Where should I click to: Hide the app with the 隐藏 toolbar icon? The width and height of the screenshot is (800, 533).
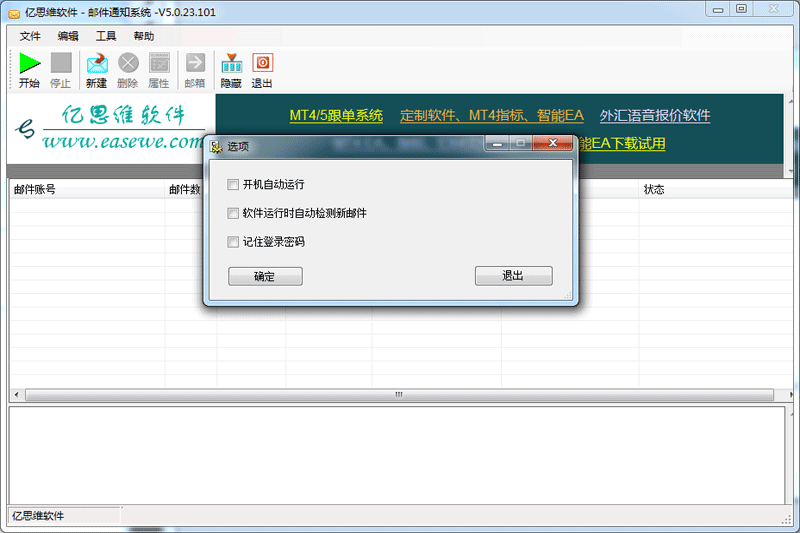231,63
